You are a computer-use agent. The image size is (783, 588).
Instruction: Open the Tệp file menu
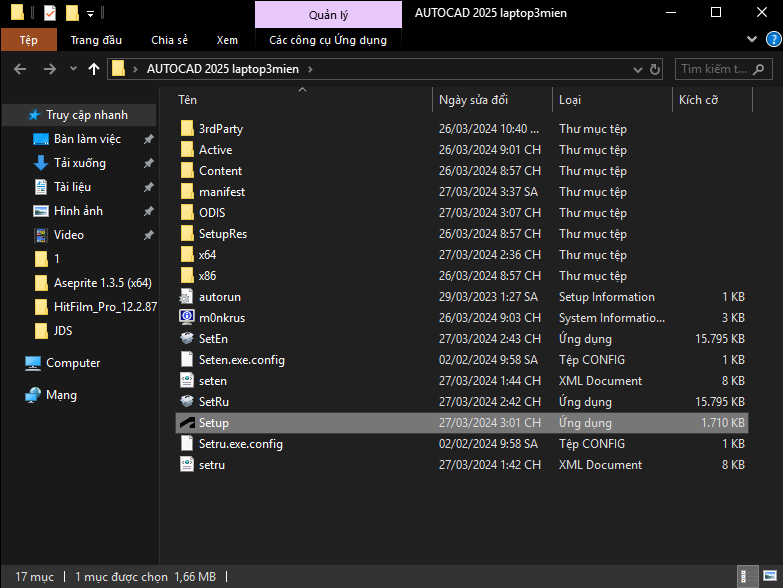[x=29, y=40]
